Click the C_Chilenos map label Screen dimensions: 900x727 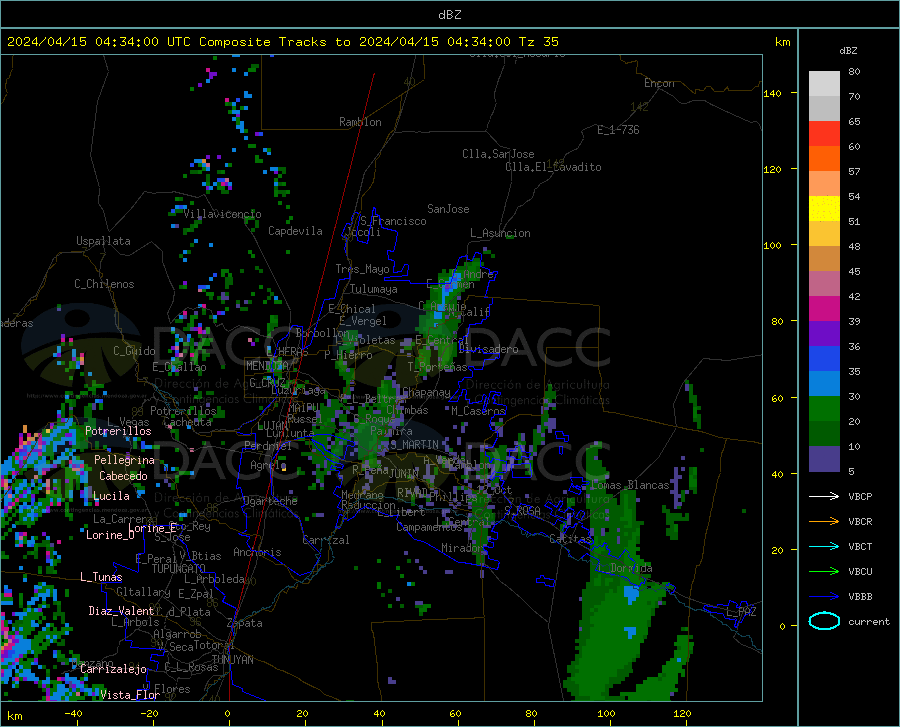[104, 284]
